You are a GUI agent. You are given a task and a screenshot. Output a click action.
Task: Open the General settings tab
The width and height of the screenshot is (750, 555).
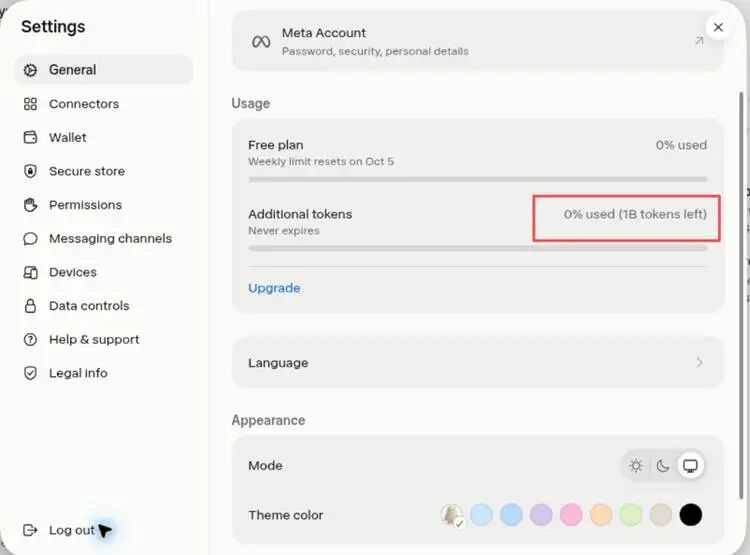click(x=104, y=70)
